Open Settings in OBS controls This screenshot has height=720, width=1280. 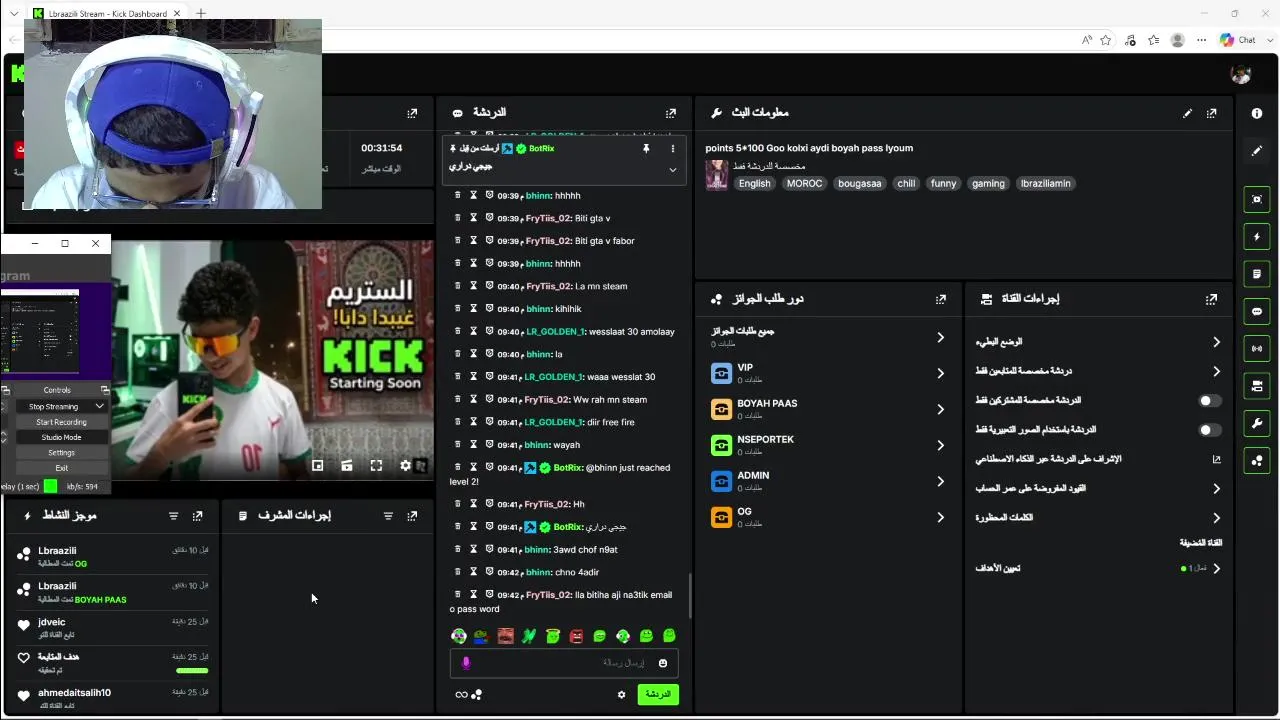pyautogui.click(x=61, y=453)
